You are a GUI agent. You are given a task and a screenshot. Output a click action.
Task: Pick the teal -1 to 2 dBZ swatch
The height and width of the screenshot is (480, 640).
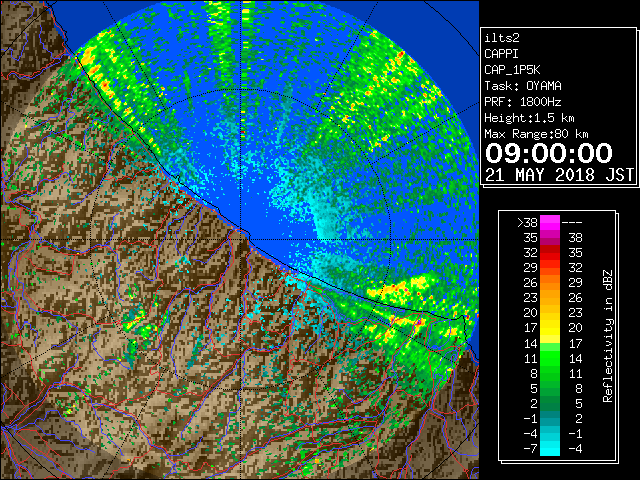pos(550,418)
